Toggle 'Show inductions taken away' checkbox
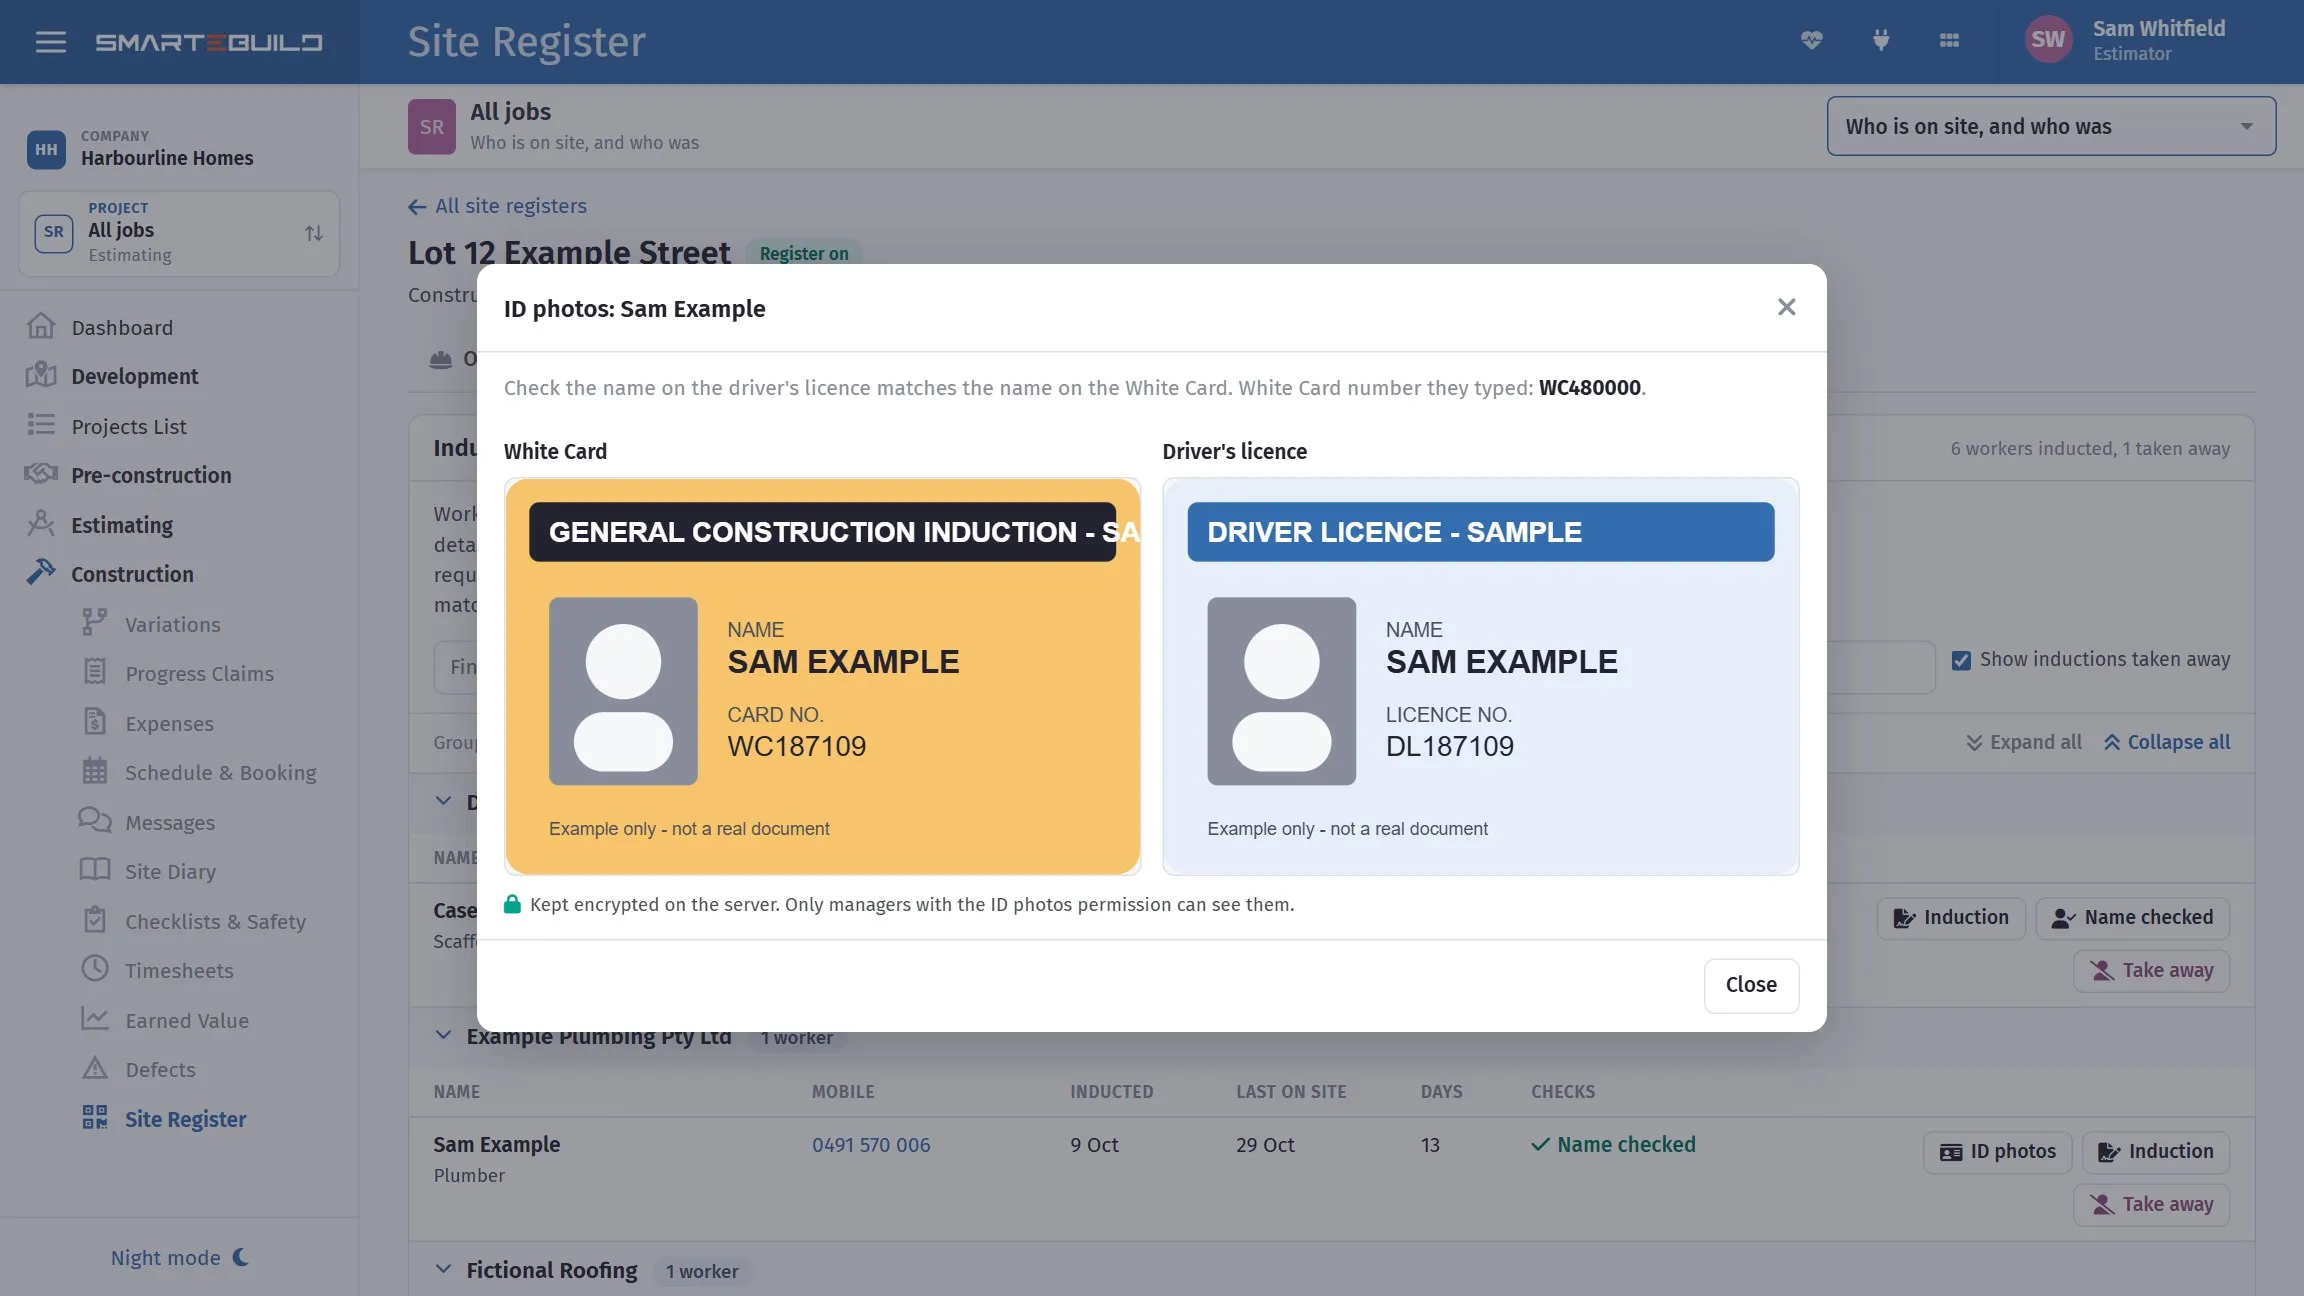Screen dimensions: 2304x1296 click(x=1961, y=660)
